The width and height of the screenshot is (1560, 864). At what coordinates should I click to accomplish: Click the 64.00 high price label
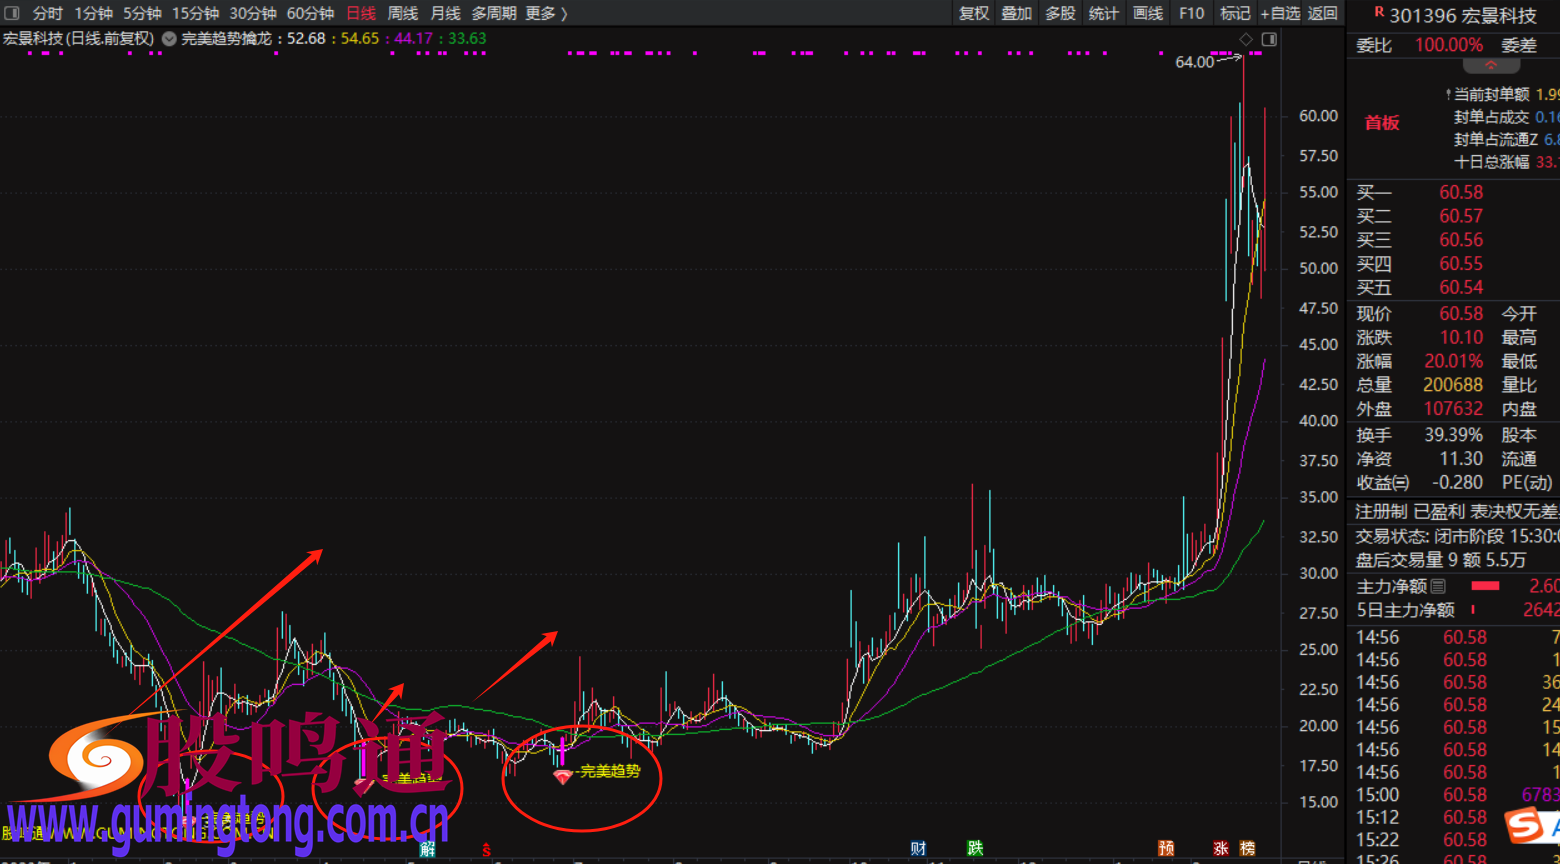(x=1194, y=62)
